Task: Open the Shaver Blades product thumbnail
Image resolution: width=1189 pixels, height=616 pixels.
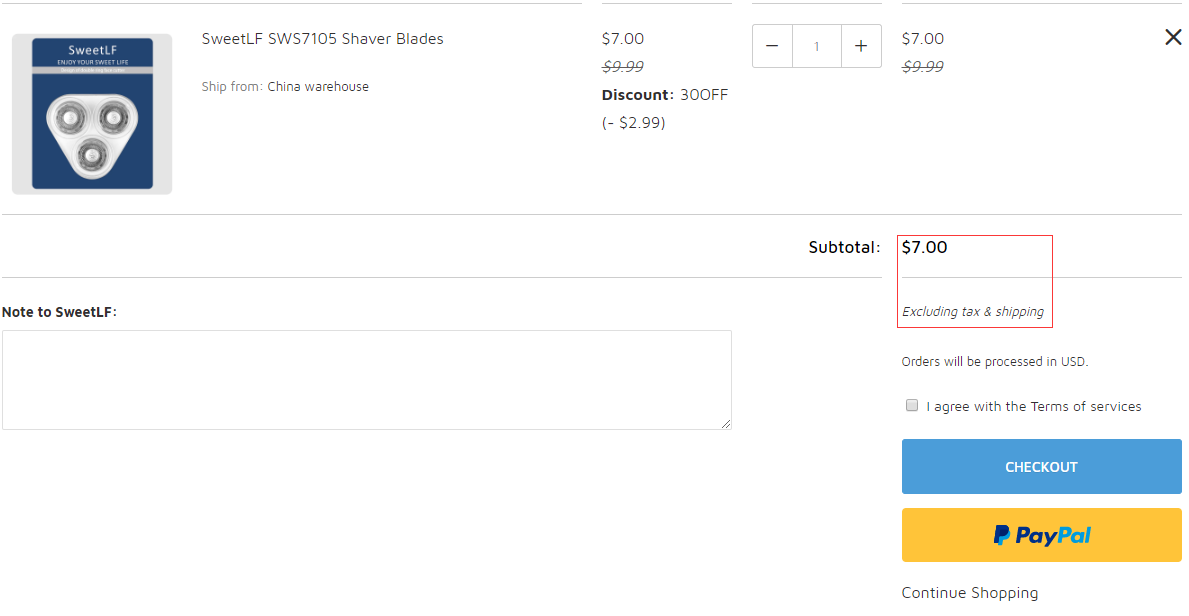Action: [x=92, y=114]
